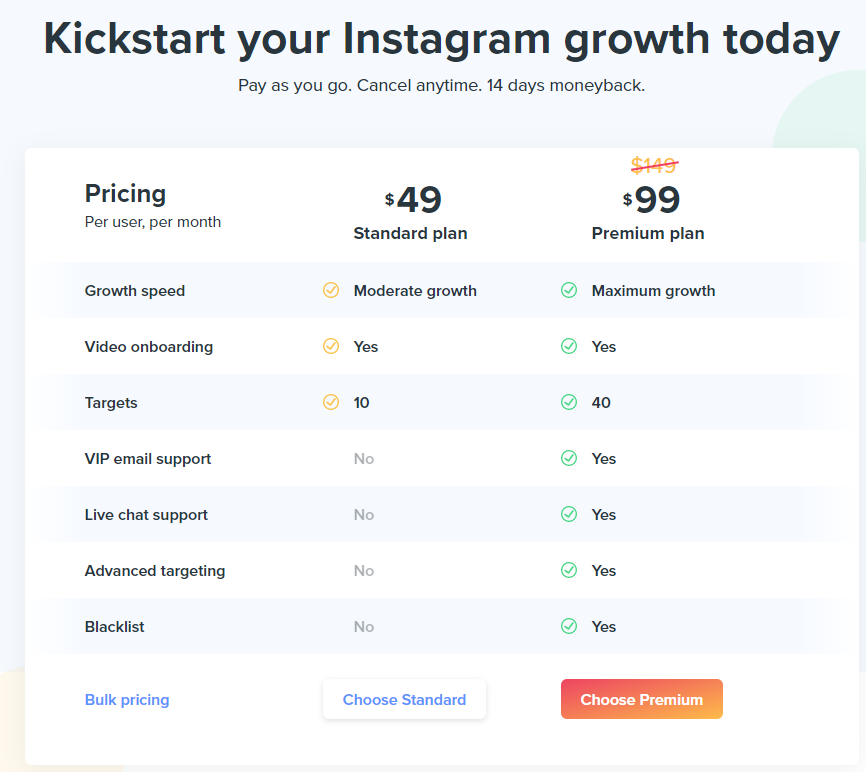Image resolution: width=866 pixels, height=772 pixels.
Task: Click the orange check icon beside Moderate growth
Action: [331, 290]
